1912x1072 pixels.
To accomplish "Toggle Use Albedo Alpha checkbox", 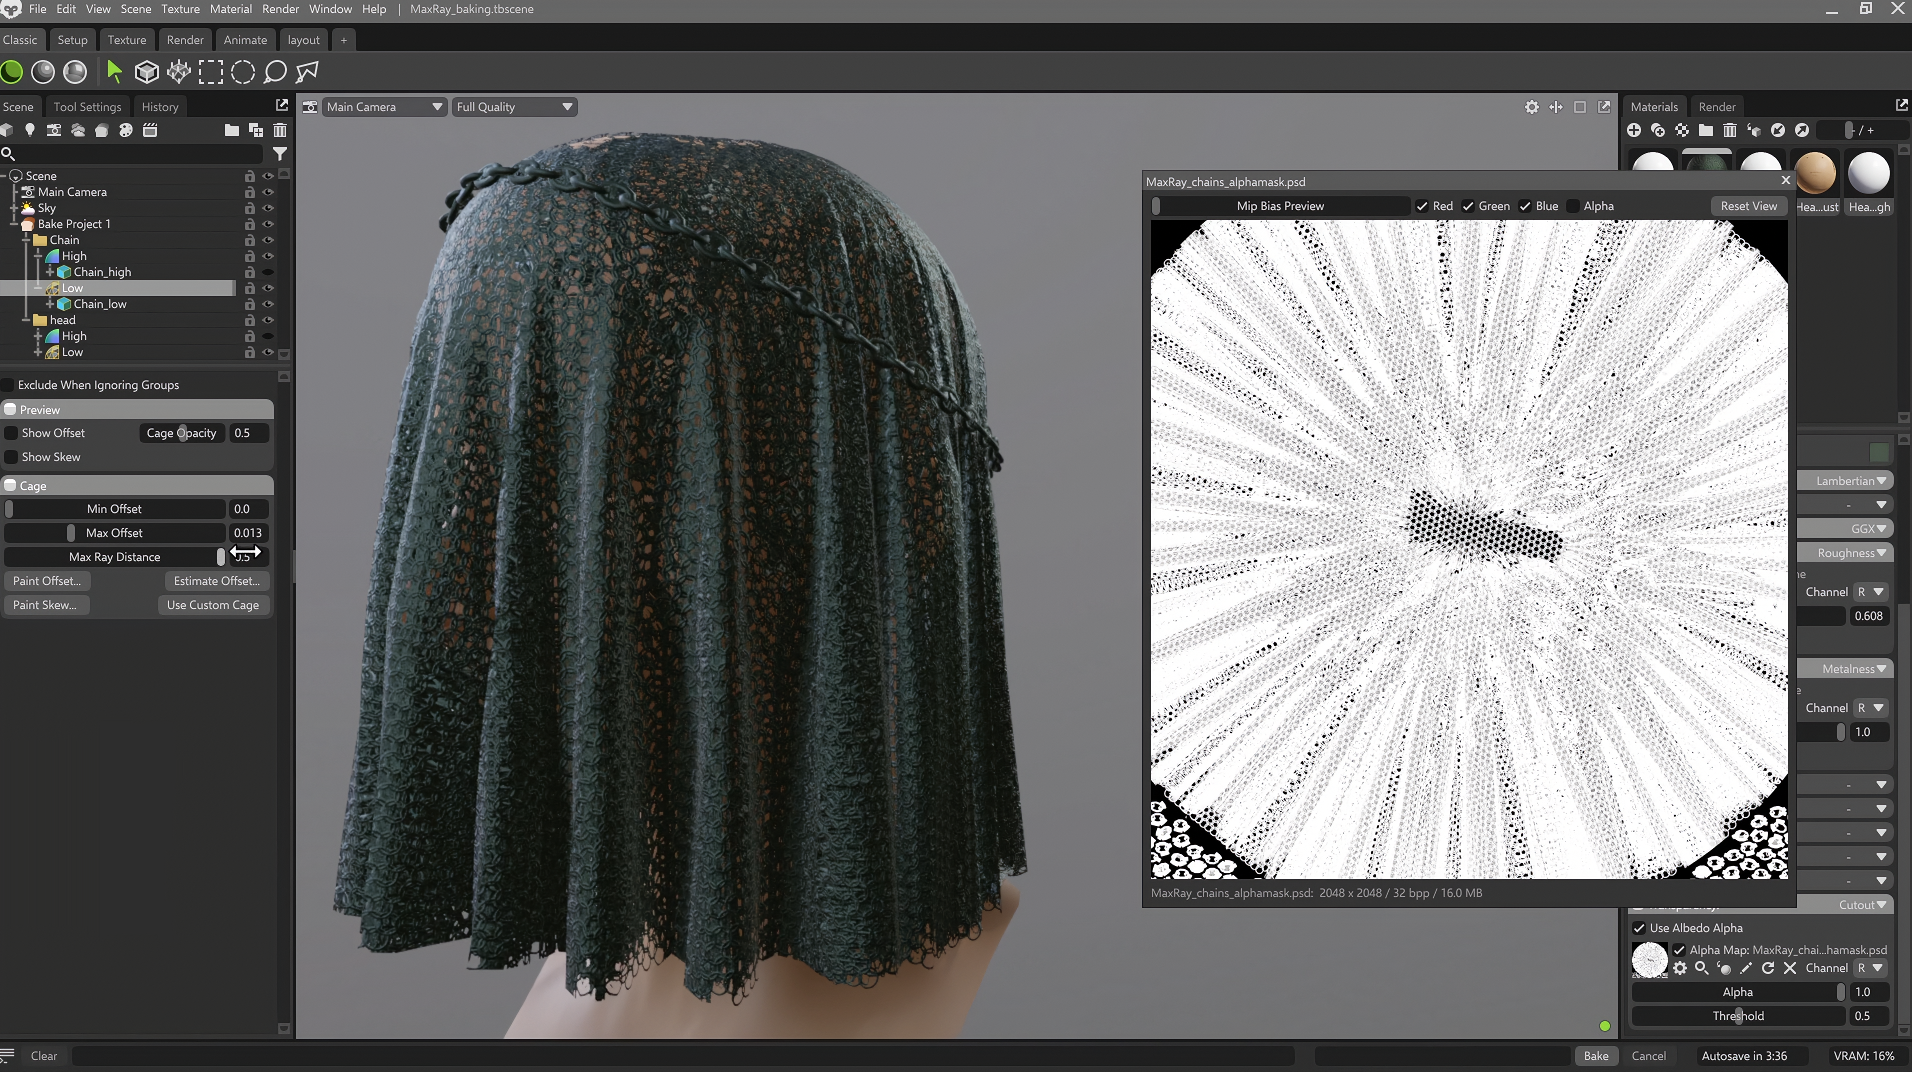I will click(1639, 928).
